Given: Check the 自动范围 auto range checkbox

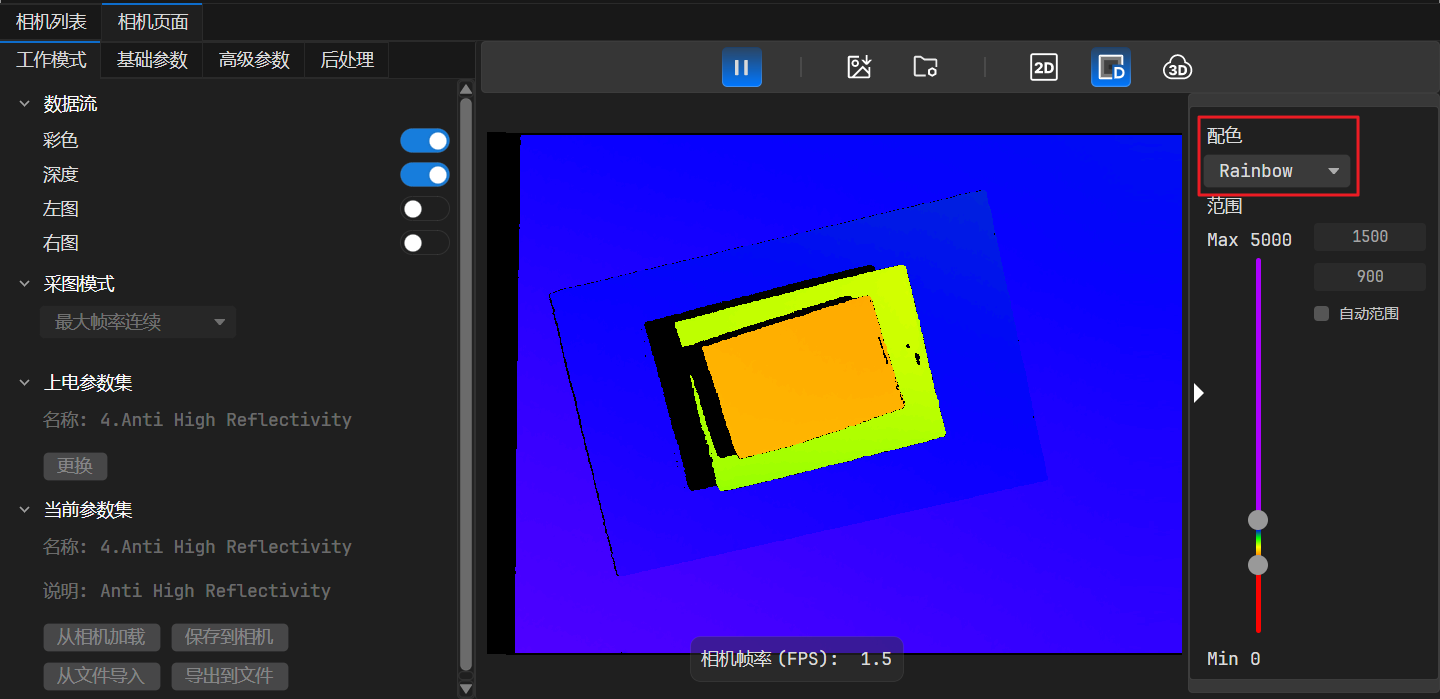Looking at the screenshot, I should click(1322, 314).
